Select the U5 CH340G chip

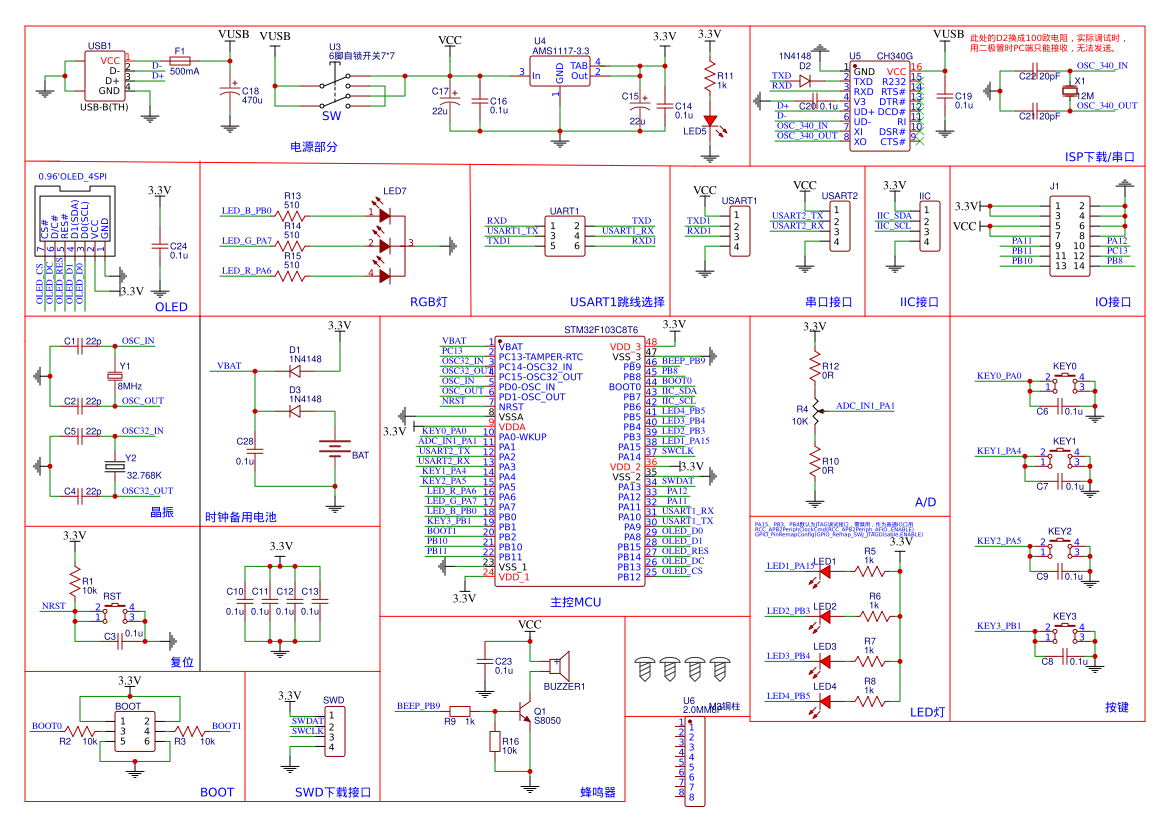coord(880,106)
